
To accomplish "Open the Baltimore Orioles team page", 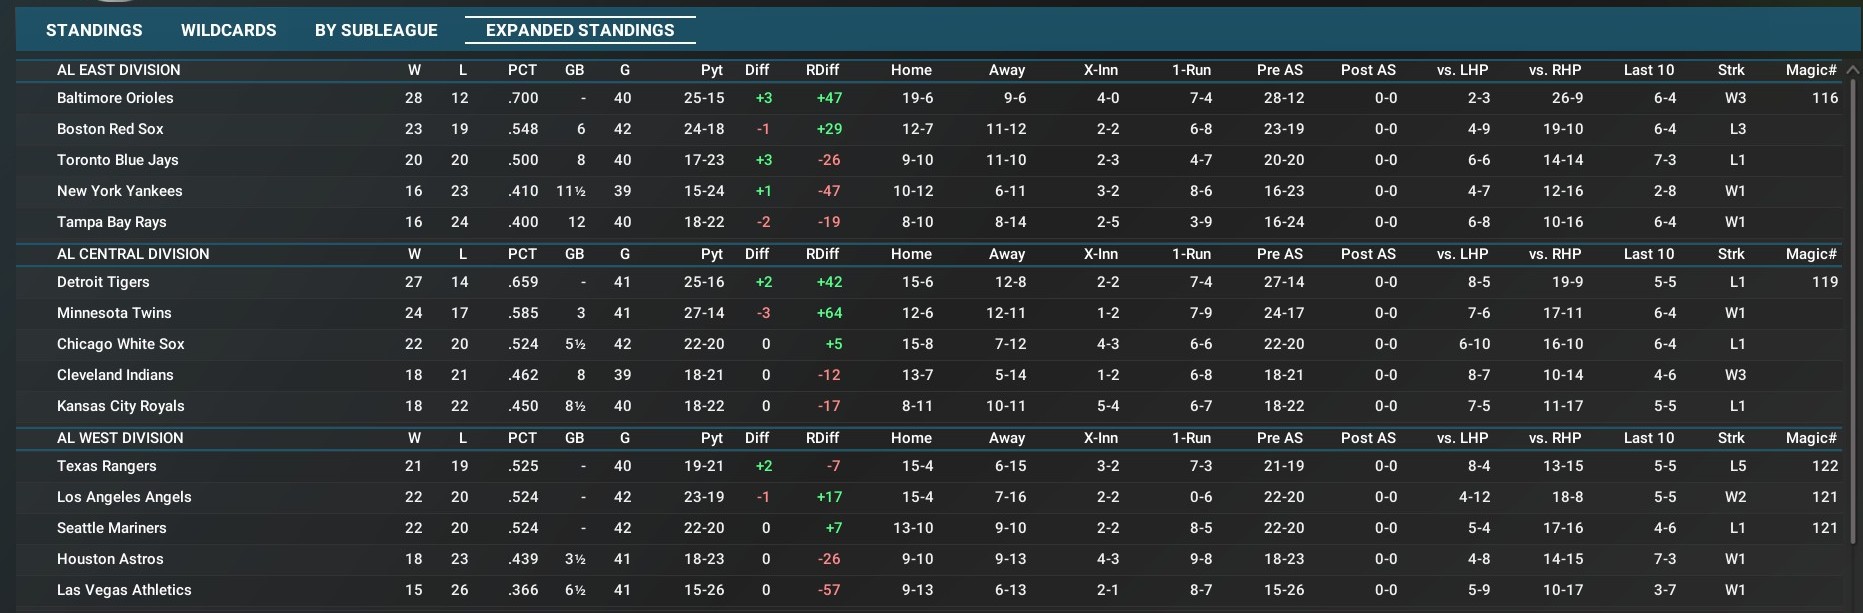I will point(115,98).
